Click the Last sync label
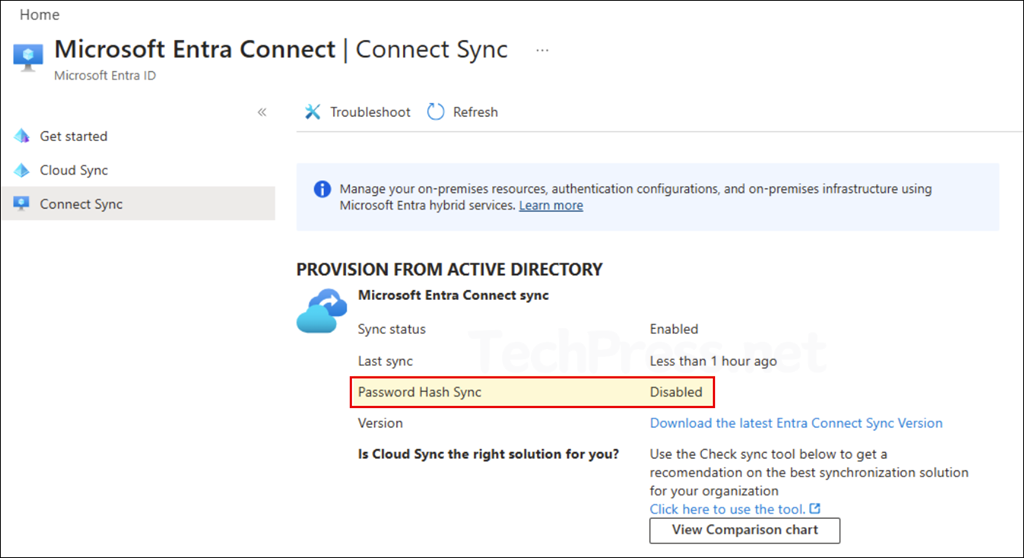This screenshot has height=558, width=1024. coord(385,361)
